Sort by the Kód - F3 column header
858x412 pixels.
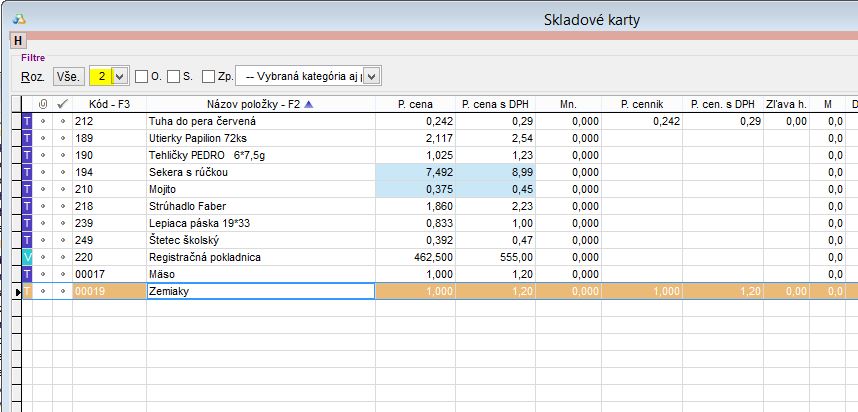click(x=108, y=104)
